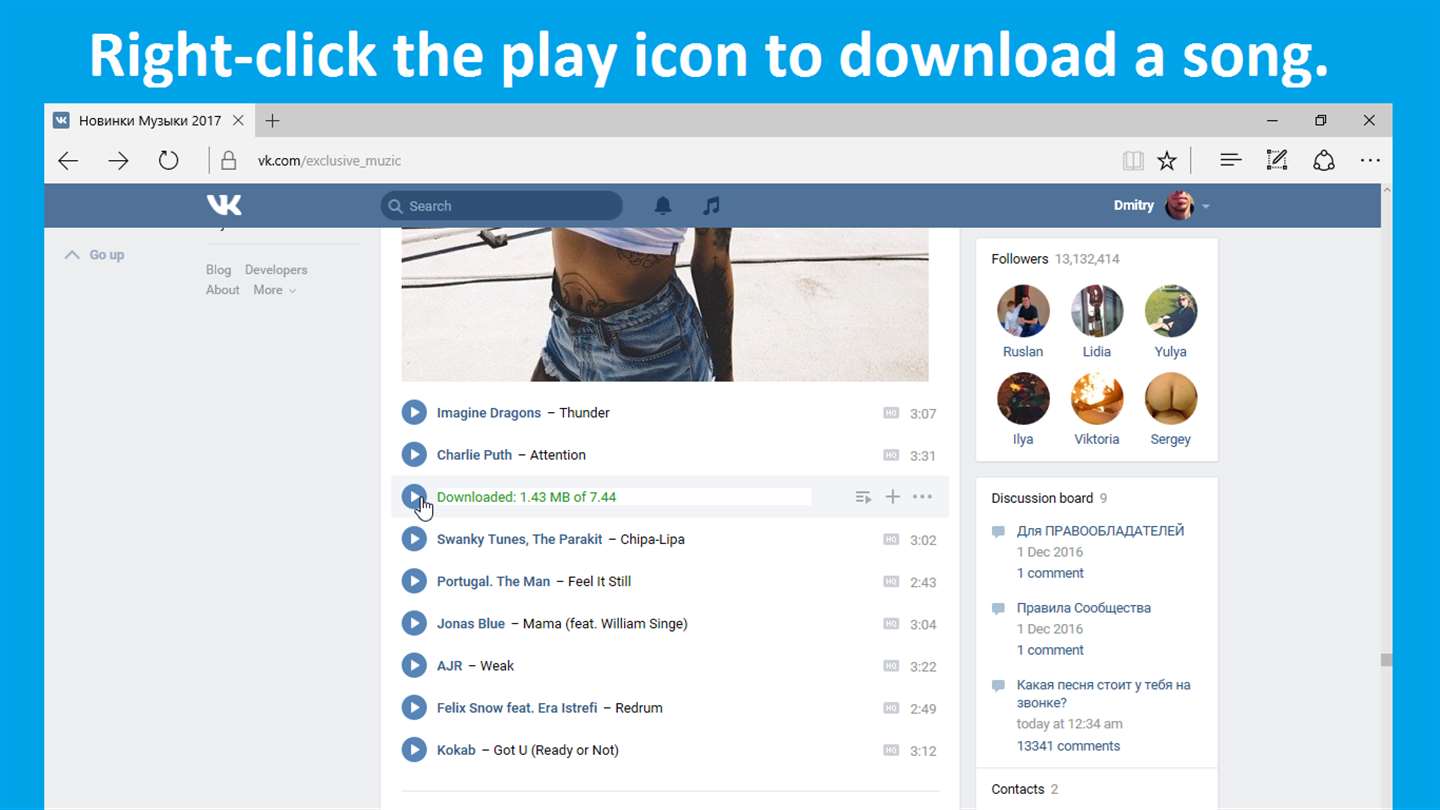
Task: Close the Новинки Музыки 2017 tab
Action: point(238,121)
